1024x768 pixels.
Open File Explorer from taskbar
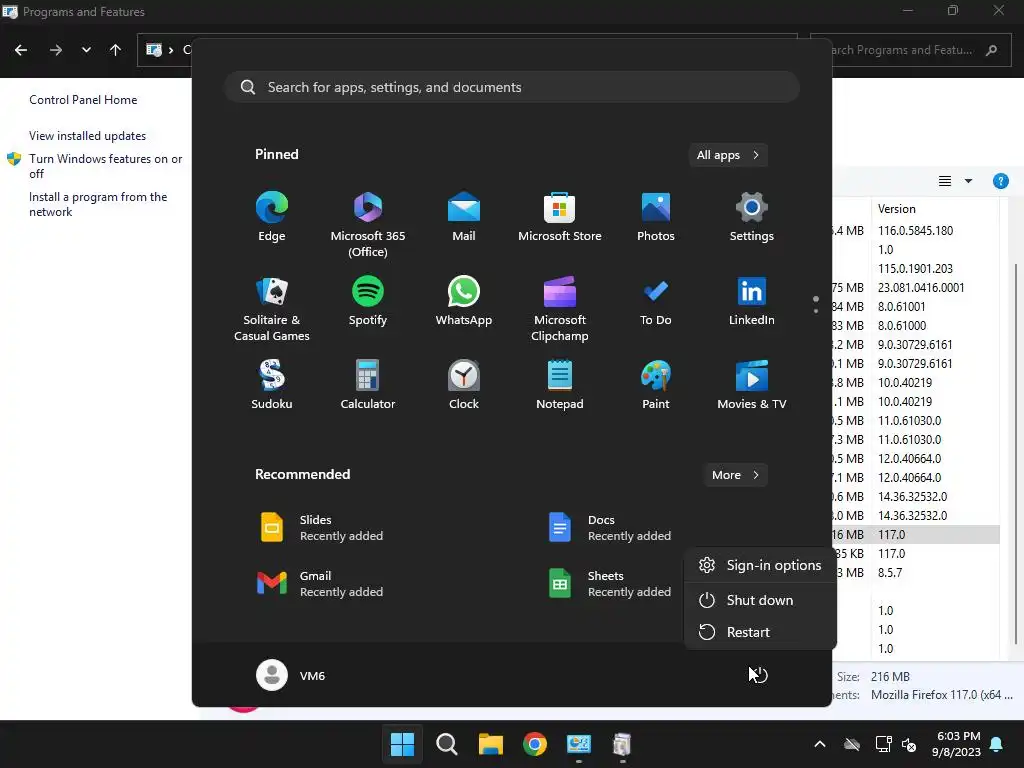coord(490,744)
